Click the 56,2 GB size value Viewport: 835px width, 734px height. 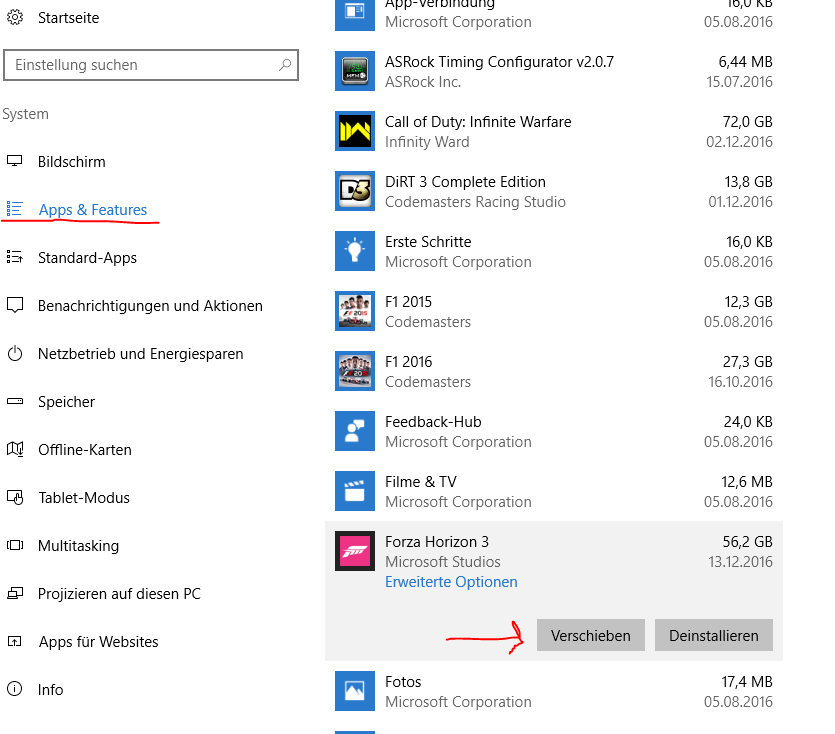pos(747,542)
